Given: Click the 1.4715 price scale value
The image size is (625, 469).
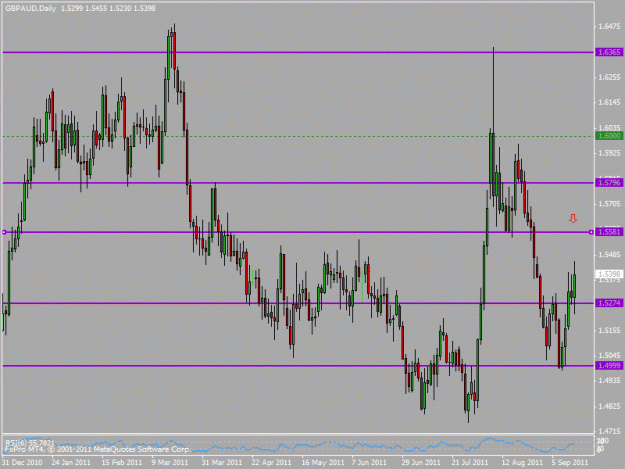Looking at the screenshot, I should coord(609,431).
